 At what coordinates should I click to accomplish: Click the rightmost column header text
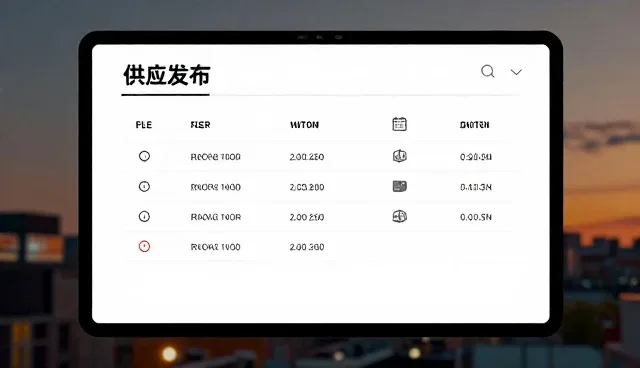tap(474, 125)
